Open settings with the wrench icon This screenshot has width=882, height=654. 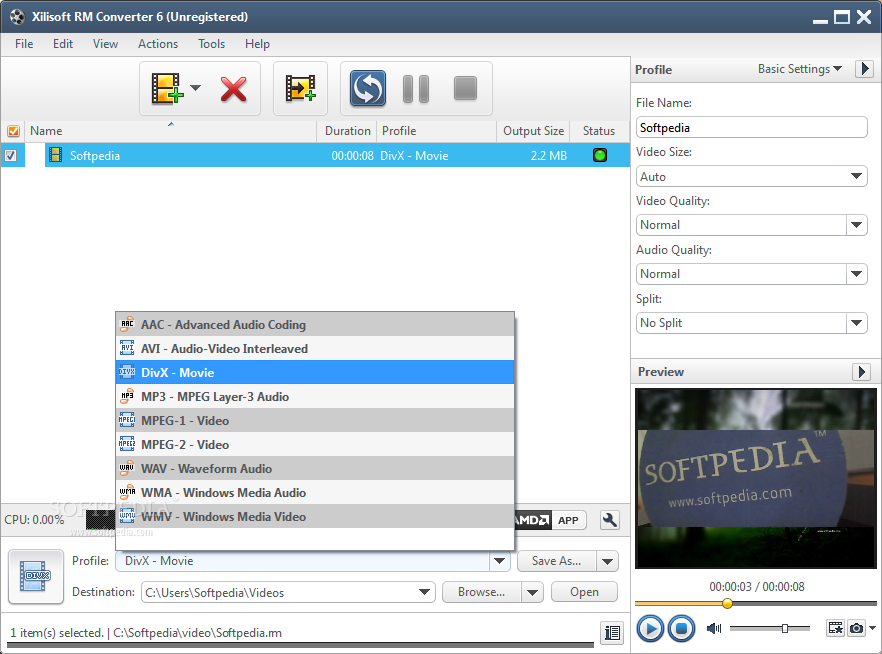[x=610, y=520]
